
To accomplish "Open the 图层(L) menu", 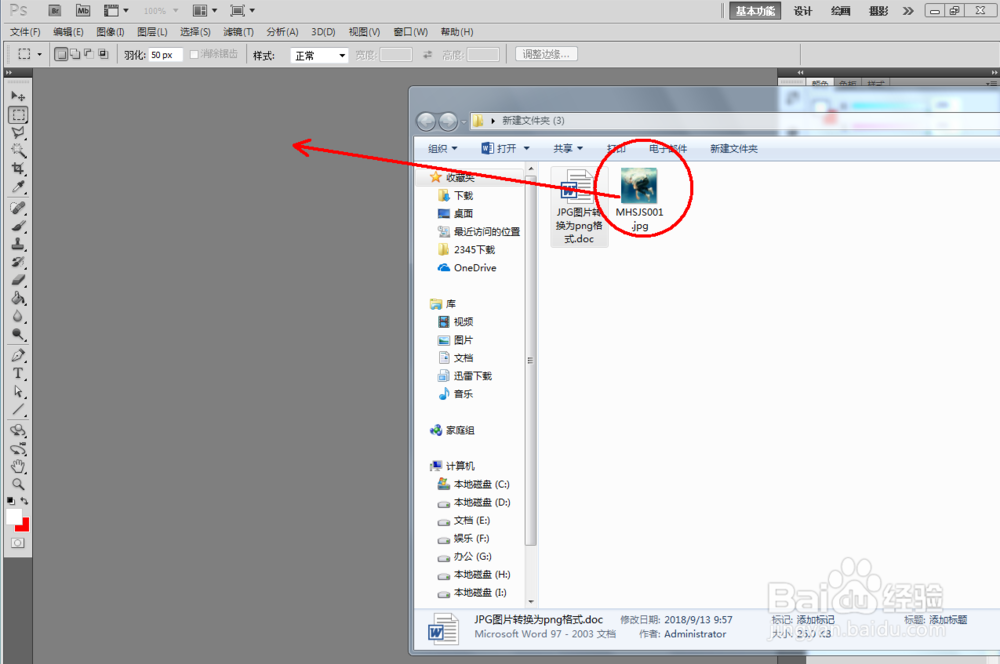I will coord(152,32).
